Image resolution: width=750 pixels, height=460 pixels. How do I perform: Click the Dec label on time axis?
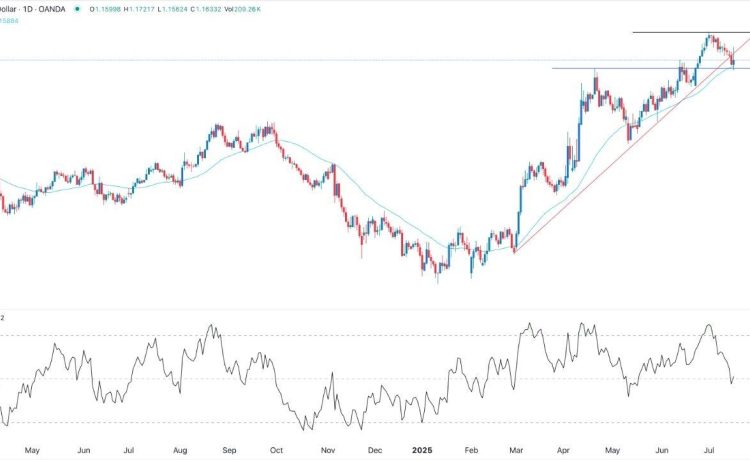pos(377,450)
